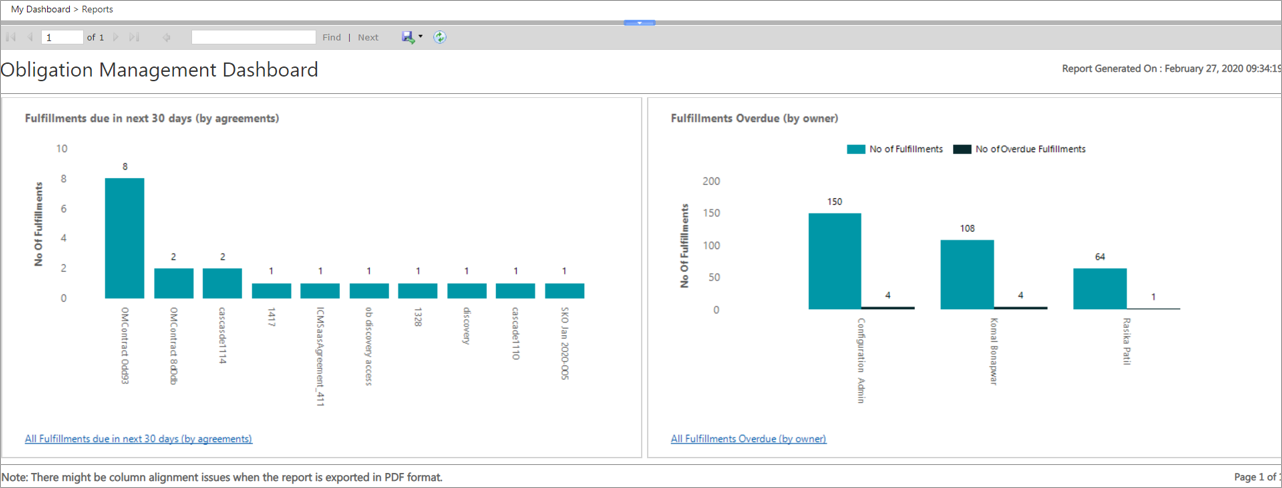This screenshot has height=488, width=1282.
Task: Refresh the report with the green icon
Action: point(440,37)
